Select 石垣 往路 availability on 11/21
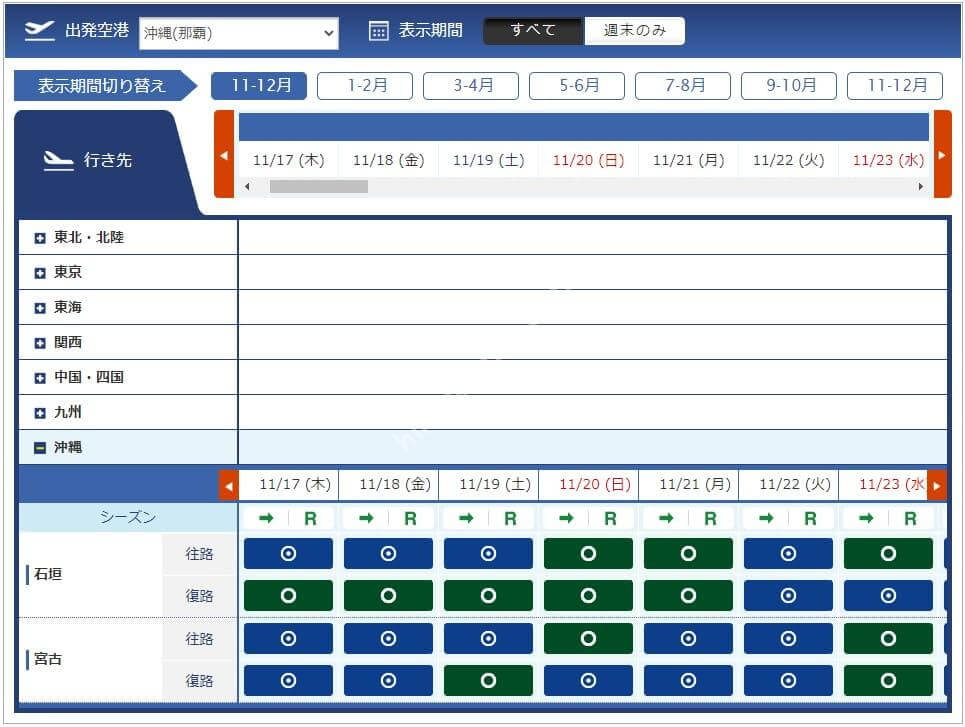Image resolution: width=965 pixels, height=727 pixels. pyautogui.click(x=688, y=553)
